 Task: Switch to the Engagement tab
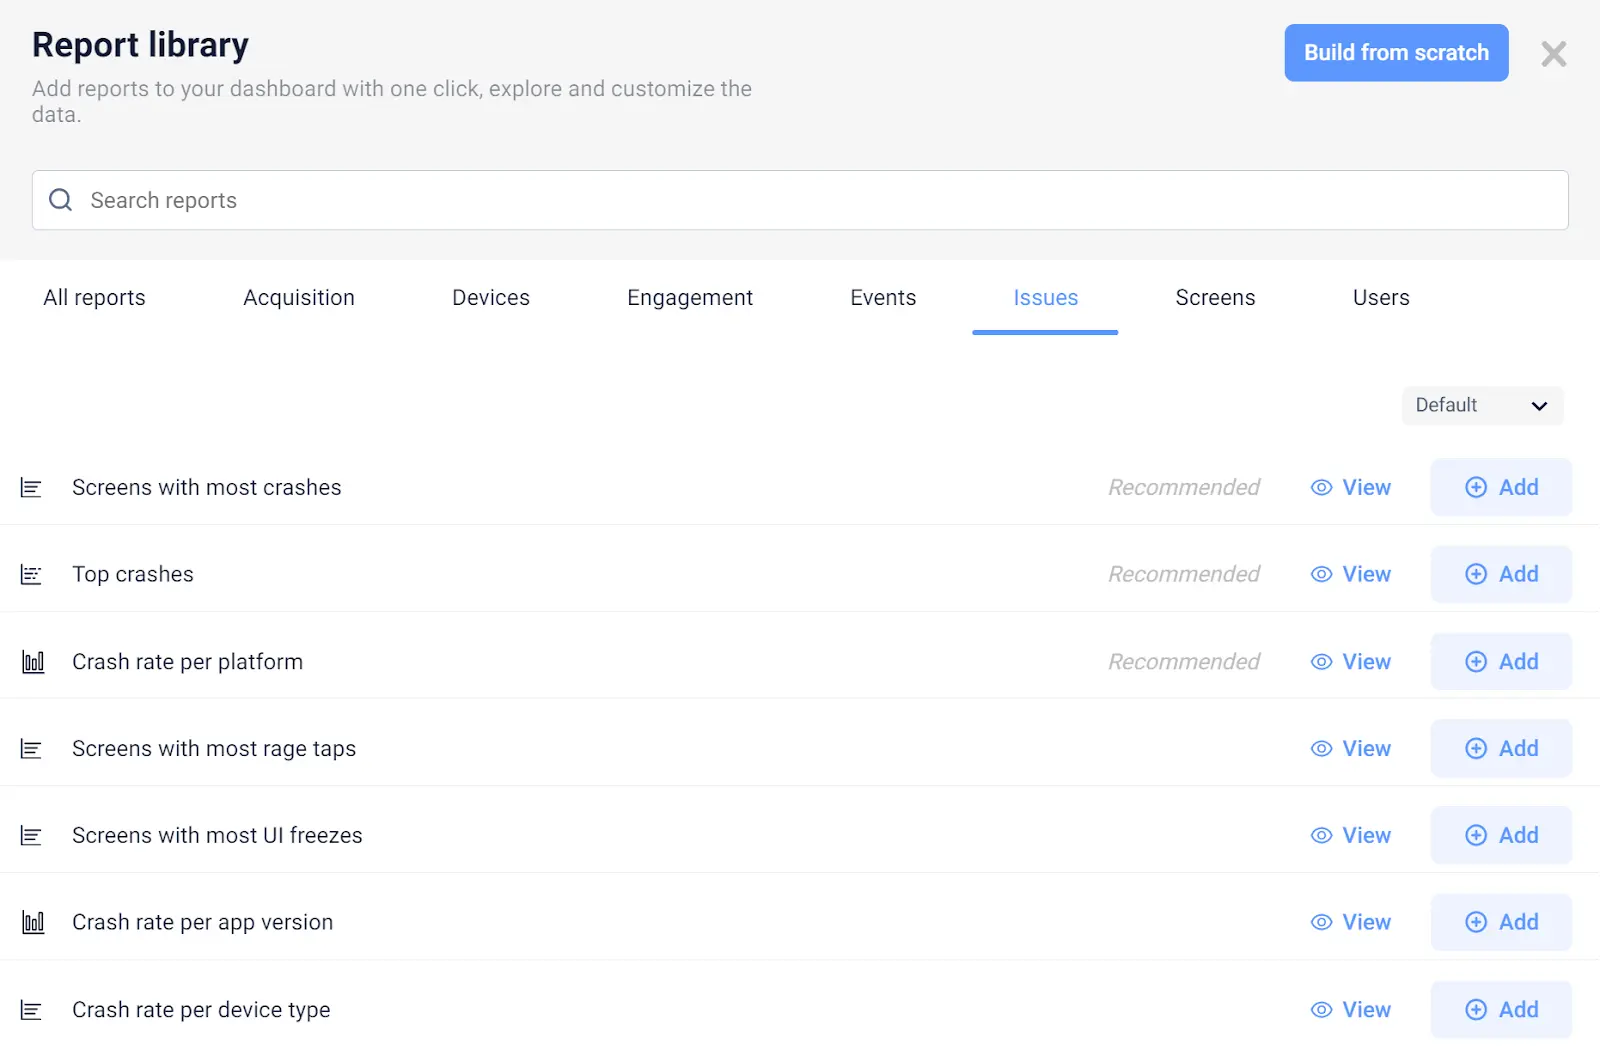690,298
